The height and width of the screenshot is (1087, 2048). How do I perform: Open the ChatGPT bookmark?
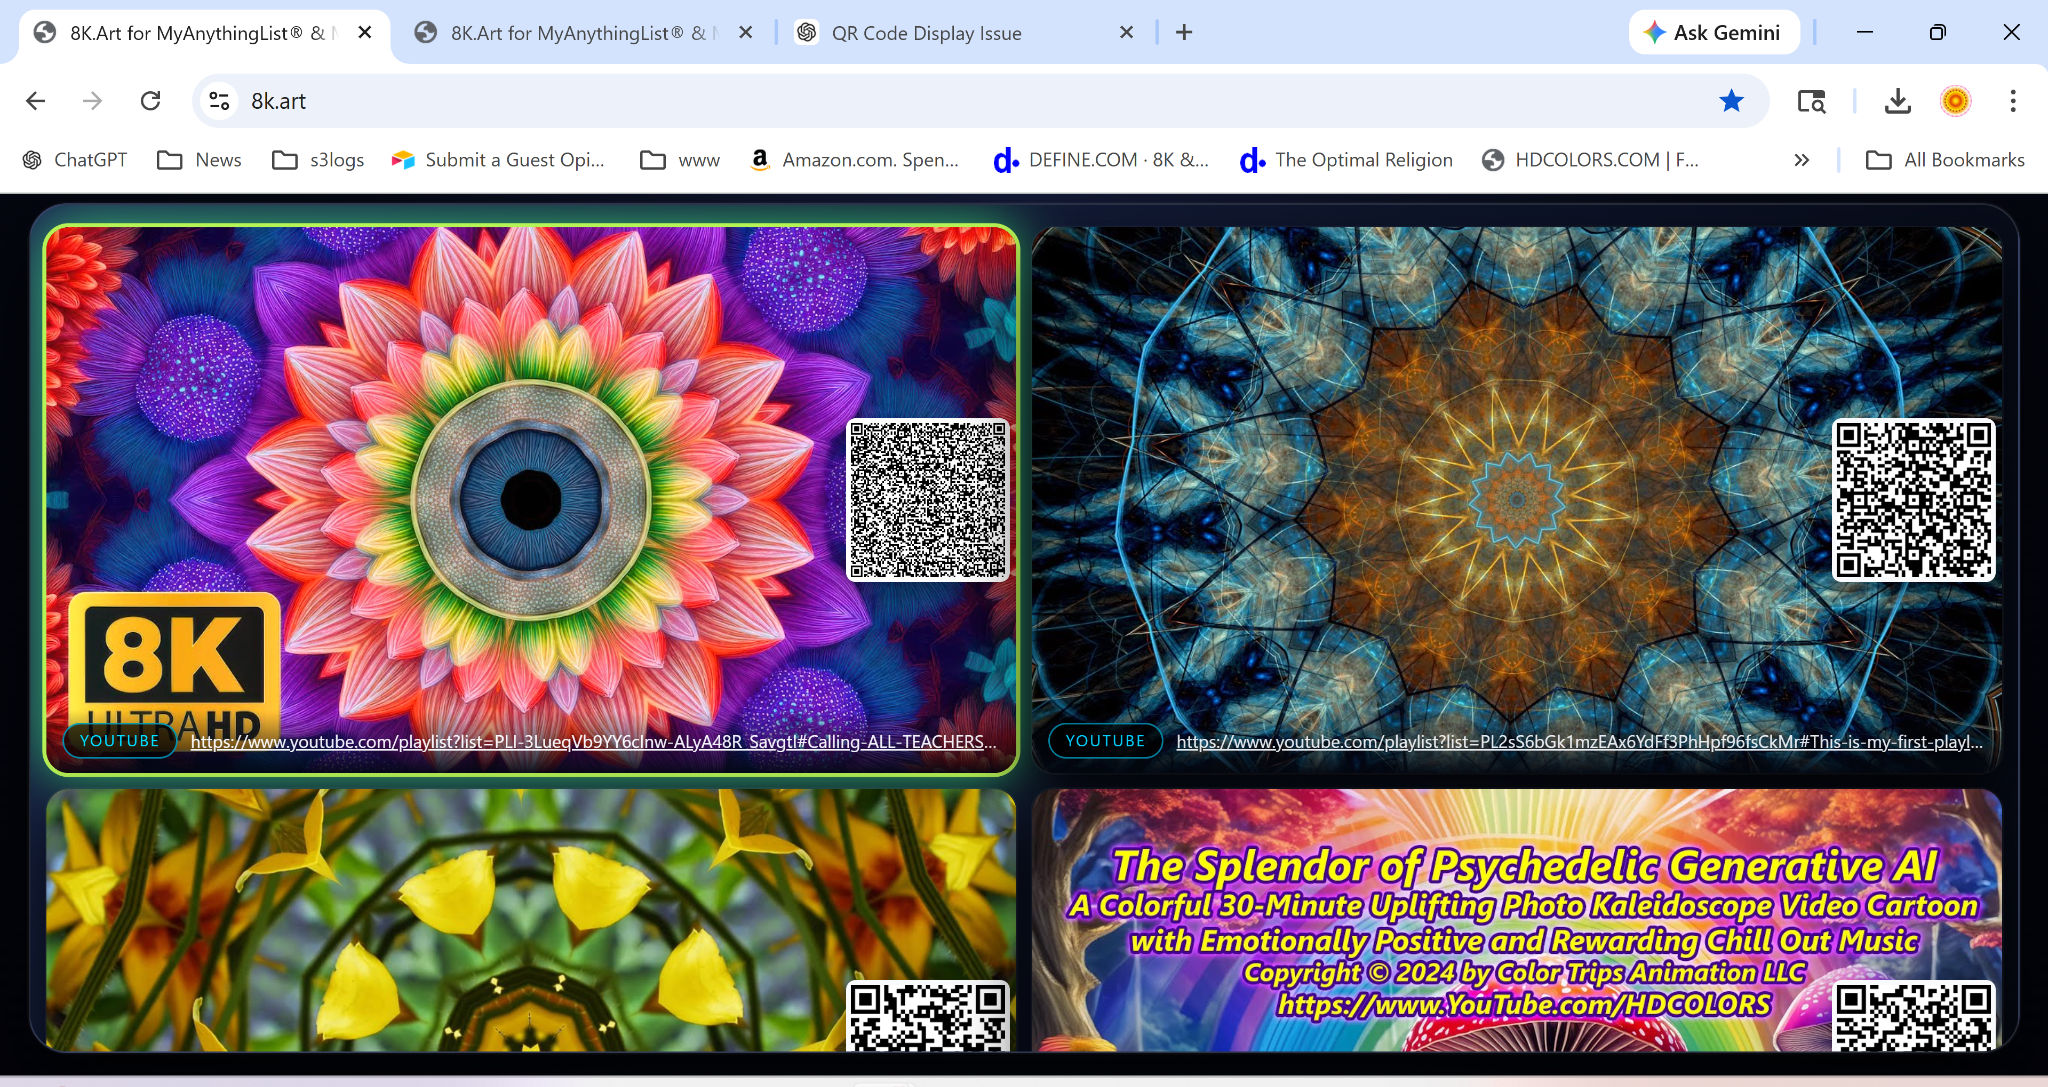point(75,160)
